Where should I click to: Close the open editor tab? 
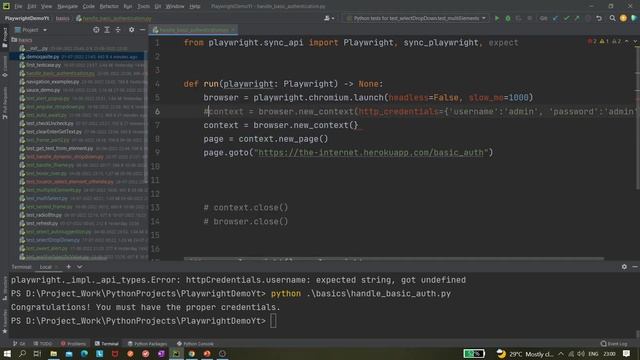pyautogui.click(x=233, y=30)
